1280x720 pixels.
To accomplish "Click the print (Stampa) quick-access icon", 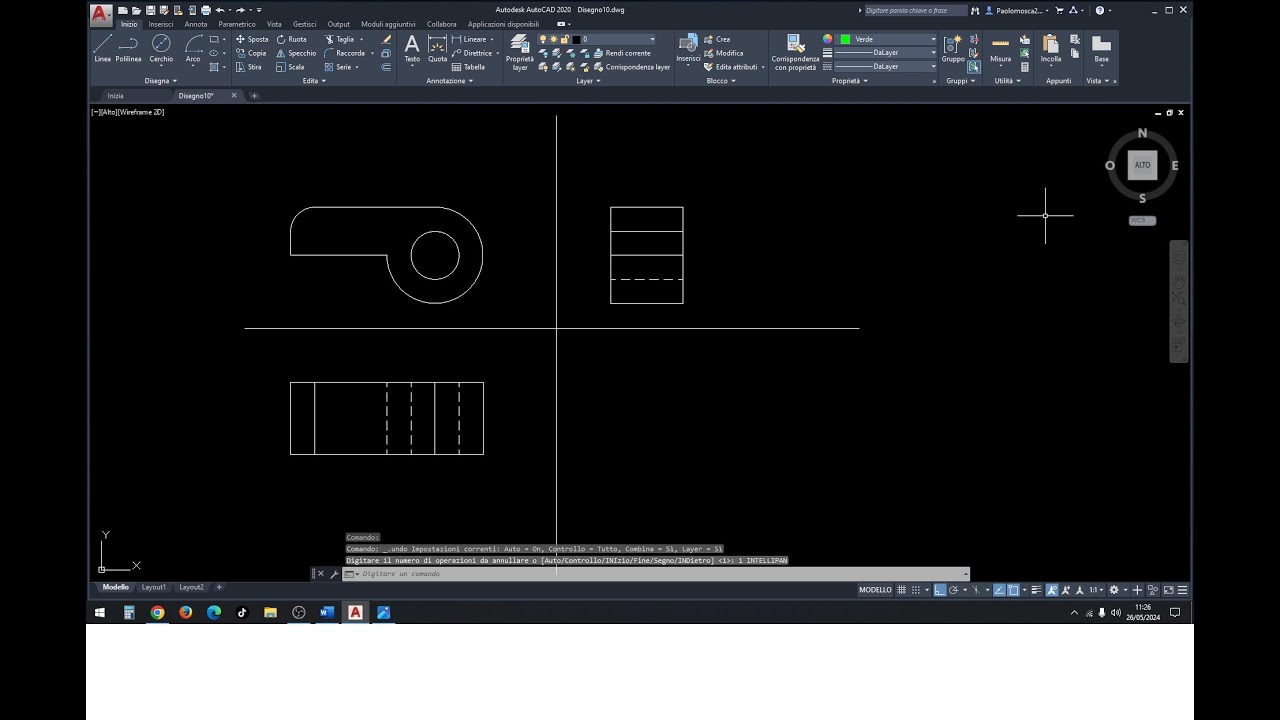I will [x=205, y=10].
